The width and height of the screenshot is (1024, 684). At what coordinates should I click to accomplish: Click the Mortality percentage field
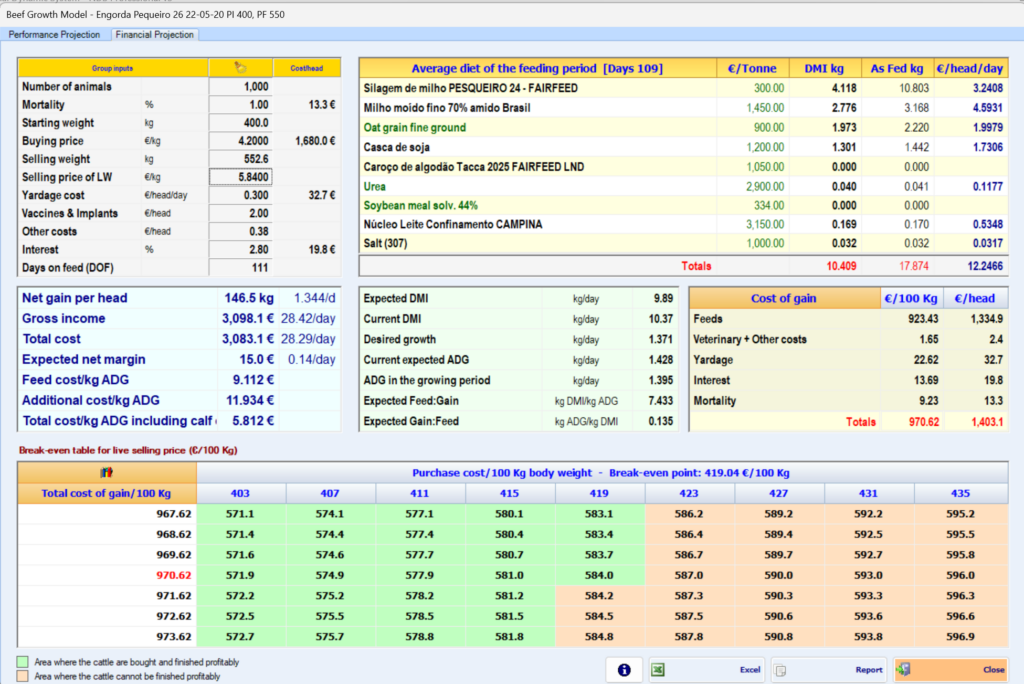tap(240, 105)
